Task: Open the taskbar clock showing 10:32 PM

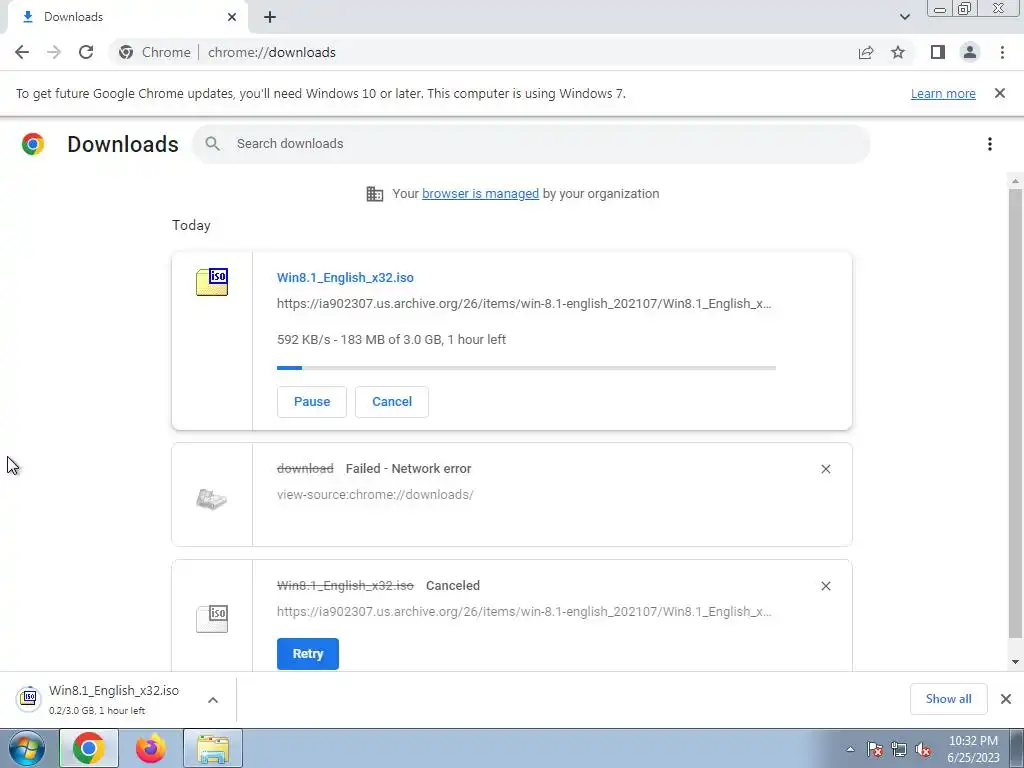Action: (x=973, y=749)
